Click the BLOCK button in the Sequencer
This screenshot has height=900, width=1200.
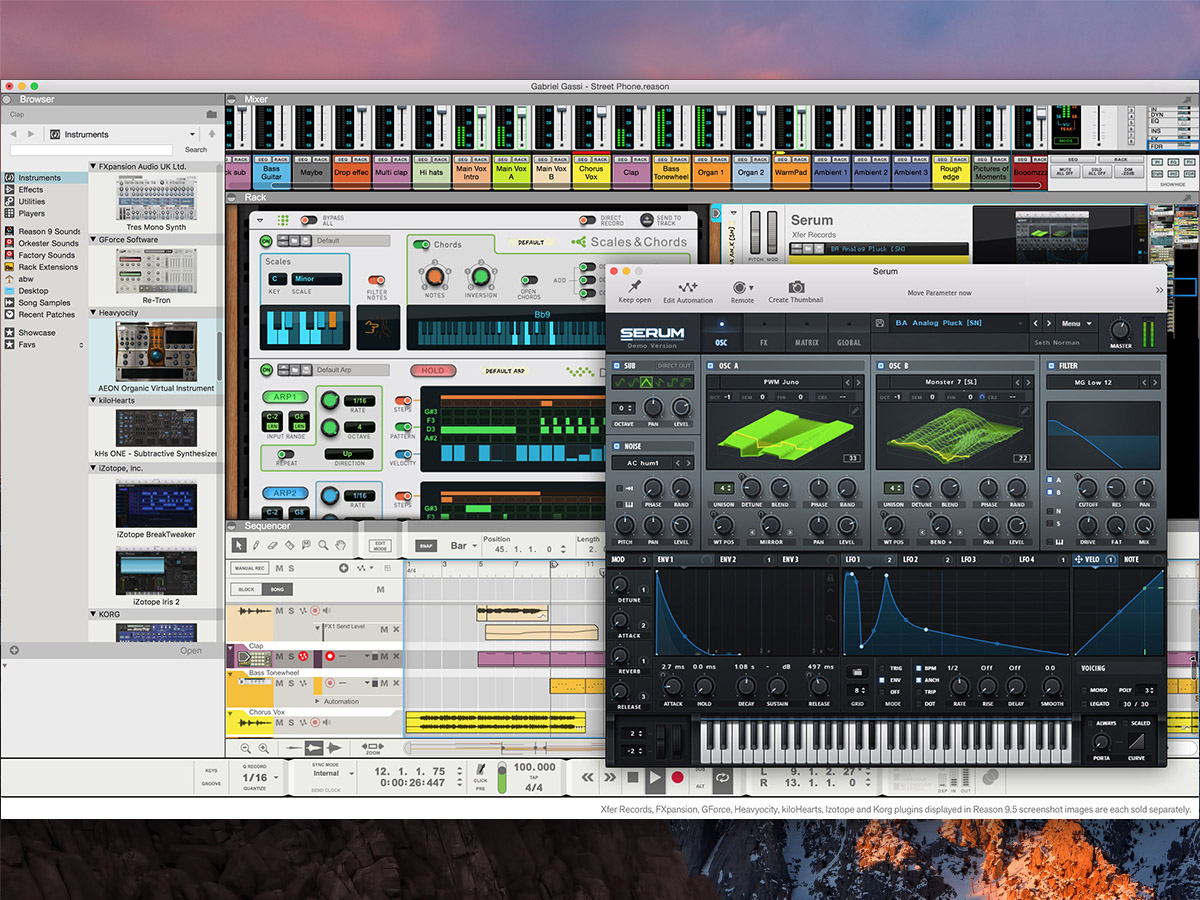coord(245,590)
